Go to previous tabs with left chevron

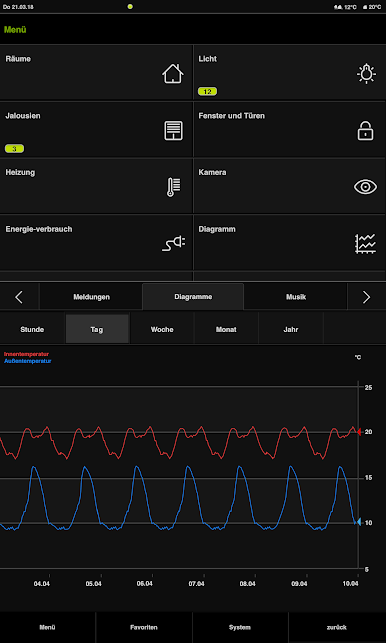coord(19,297)
